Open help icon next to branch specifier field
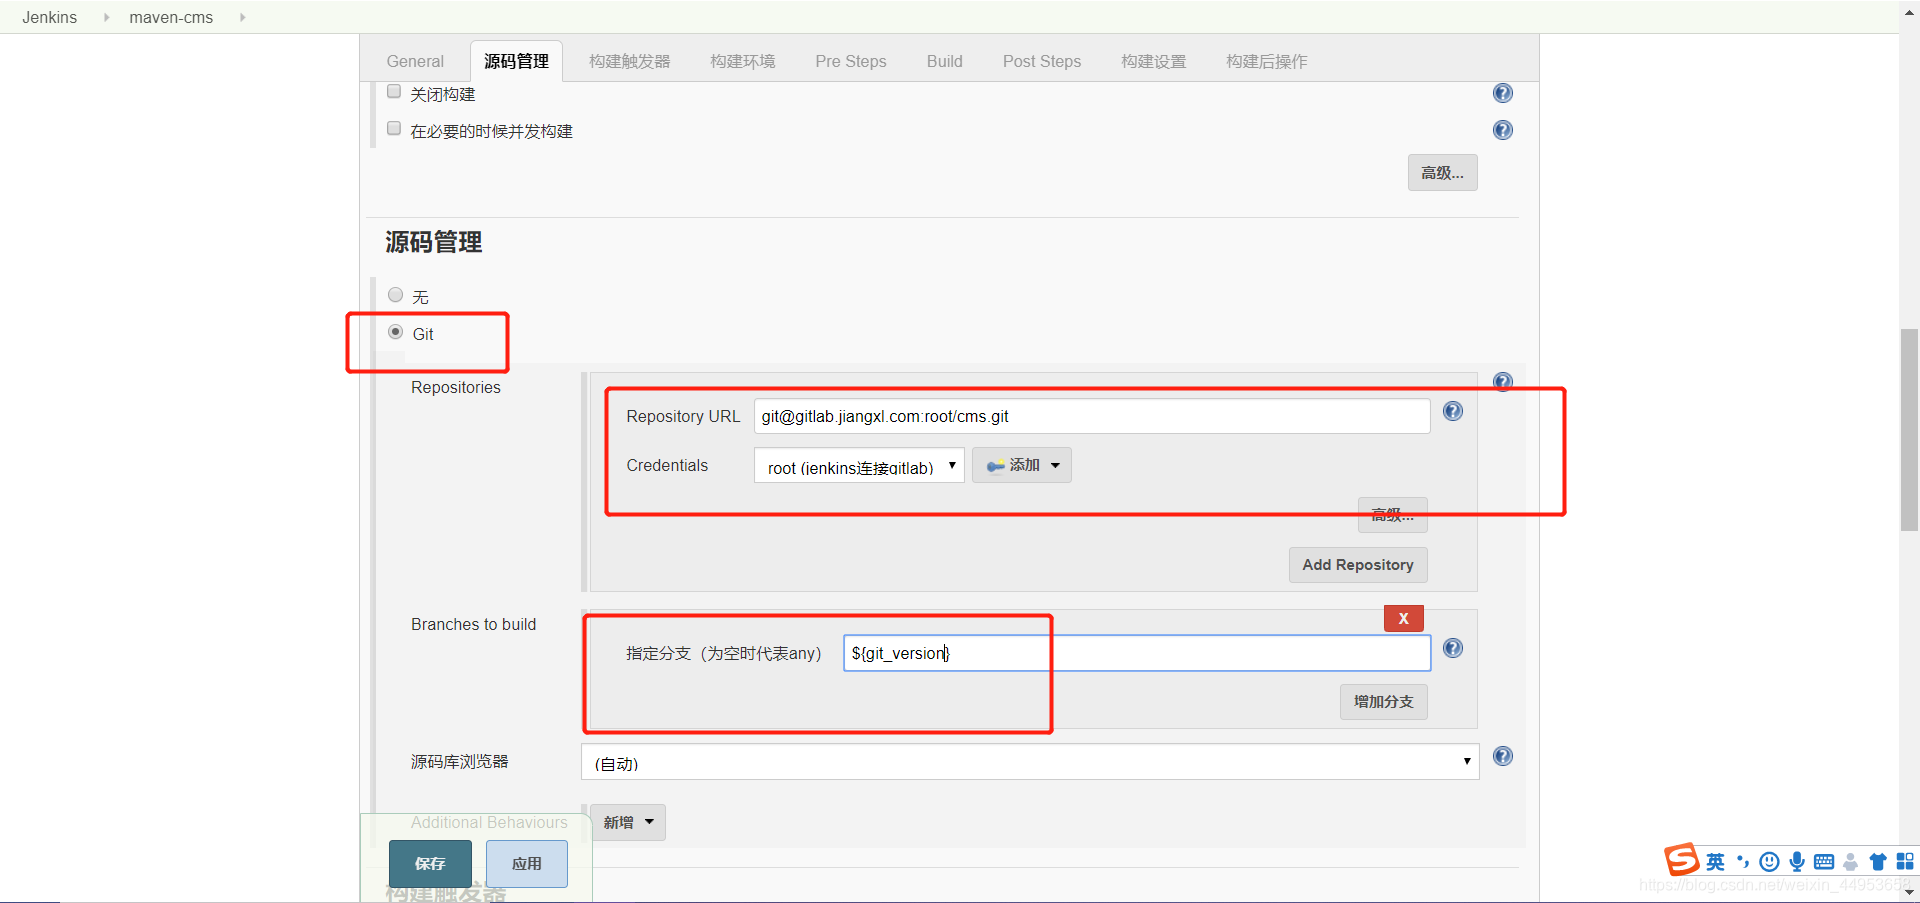This screenshot has height=903, width=1920. click(1453, 648)
